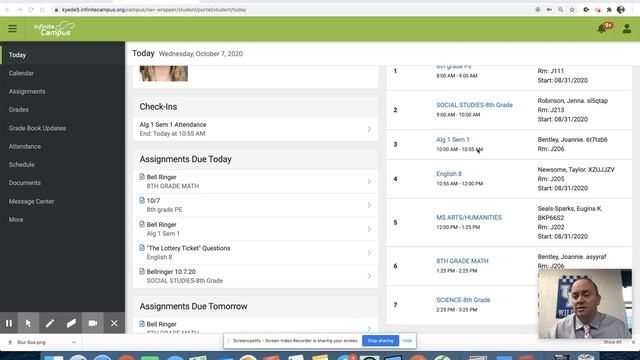Open the SOCIAL STUDIES-8th Grade course link

pyautogui.click(x=474, y=105)
